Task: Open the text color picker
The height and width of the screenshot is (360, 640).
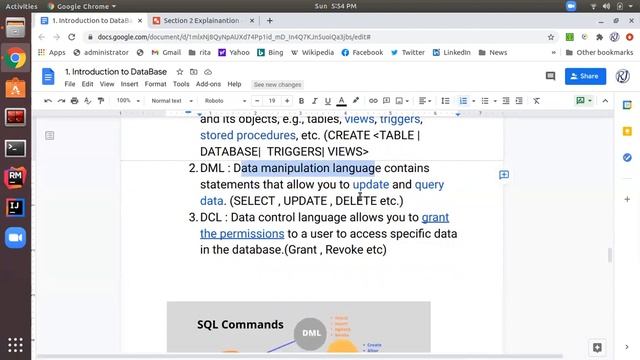Action: [342, 101]
